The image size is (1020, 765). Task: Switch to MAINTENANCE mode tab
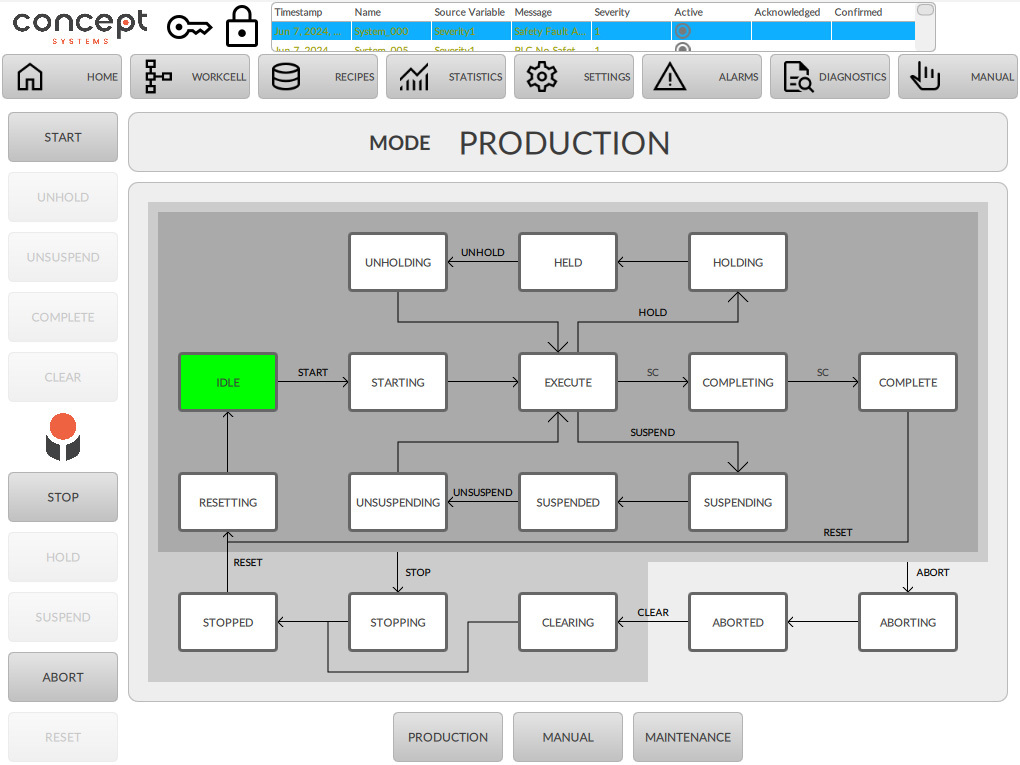pos(688,737)
